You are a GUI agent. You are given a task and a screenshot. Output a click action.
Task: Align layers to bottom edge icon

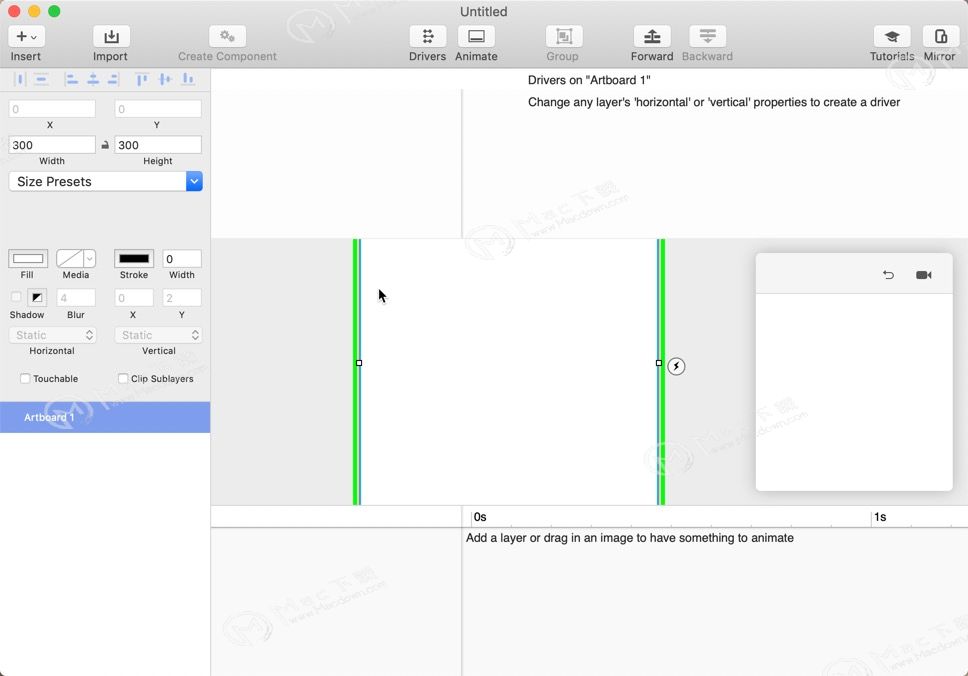tap(188, 79)
